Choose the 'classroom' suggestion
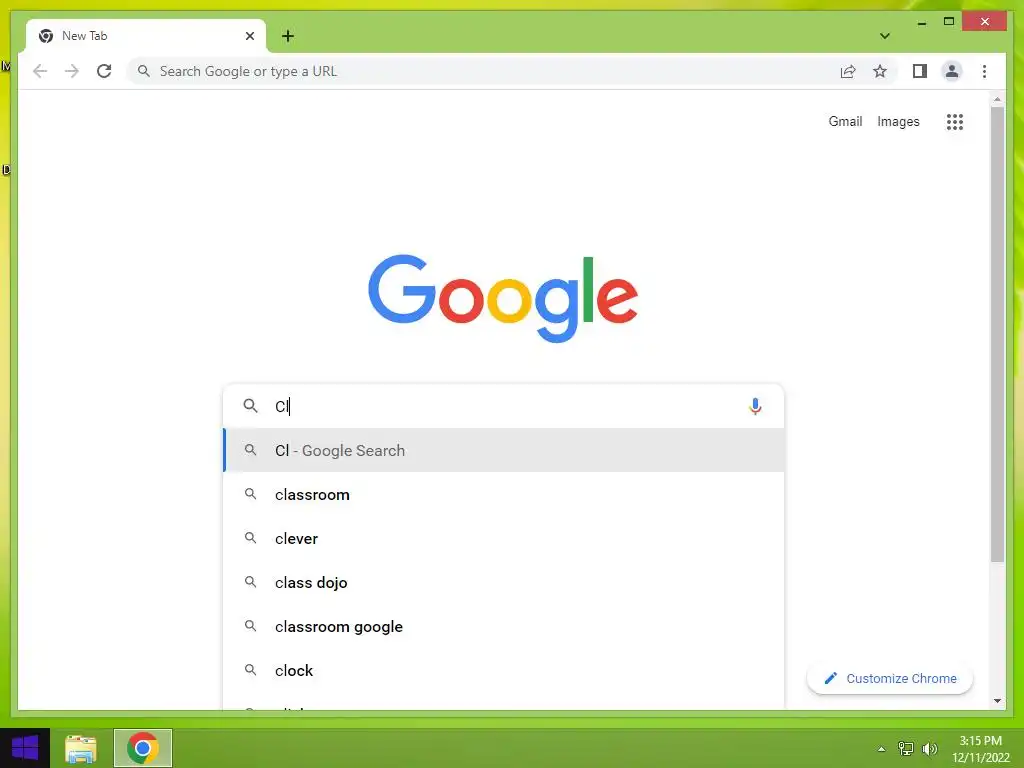 pos(503,494)
